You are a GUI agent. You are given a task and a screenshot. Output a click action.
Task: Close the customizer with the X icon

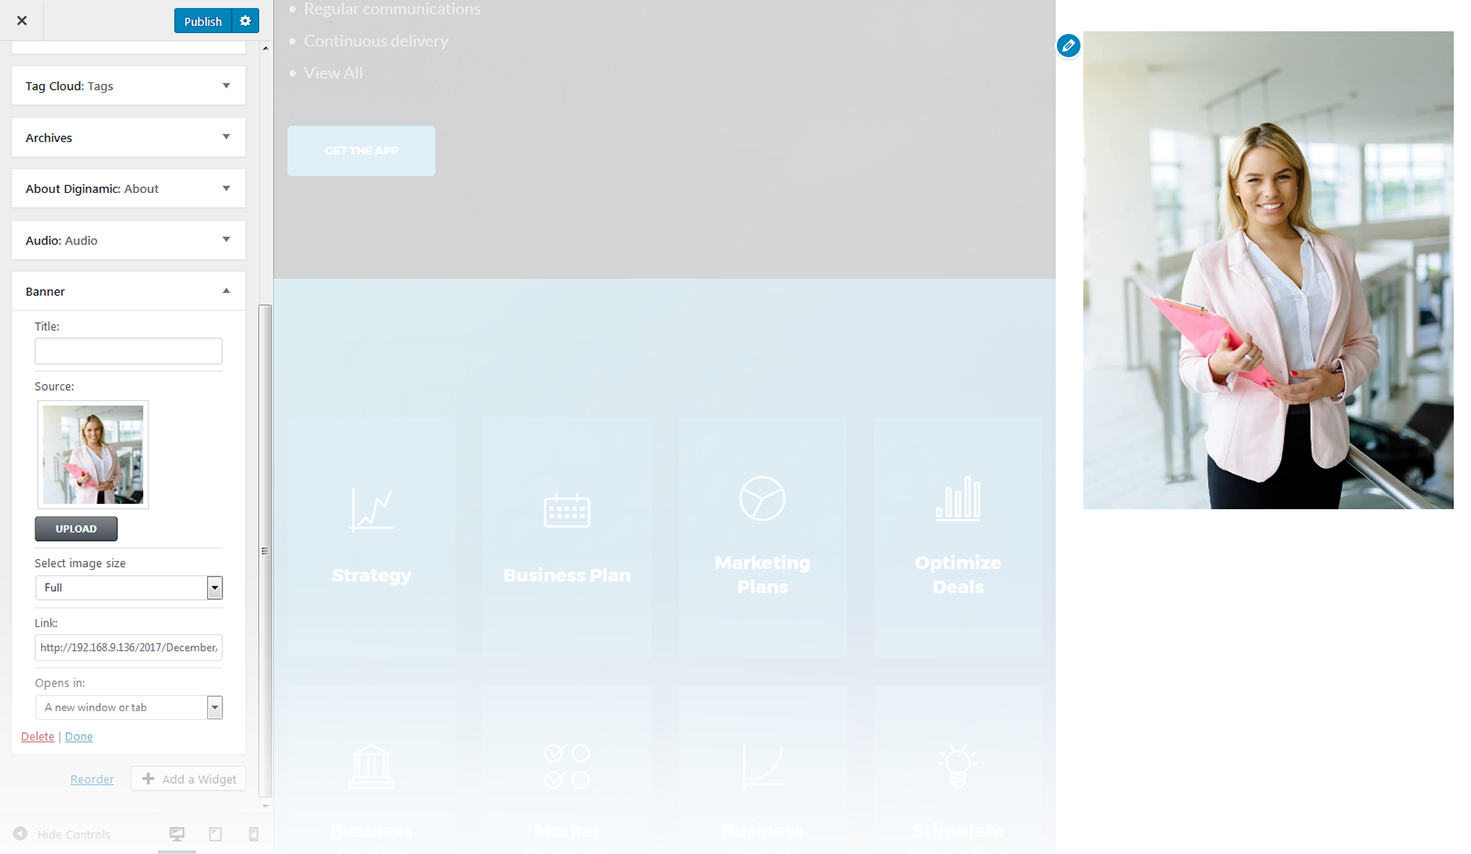click(22, 20)
